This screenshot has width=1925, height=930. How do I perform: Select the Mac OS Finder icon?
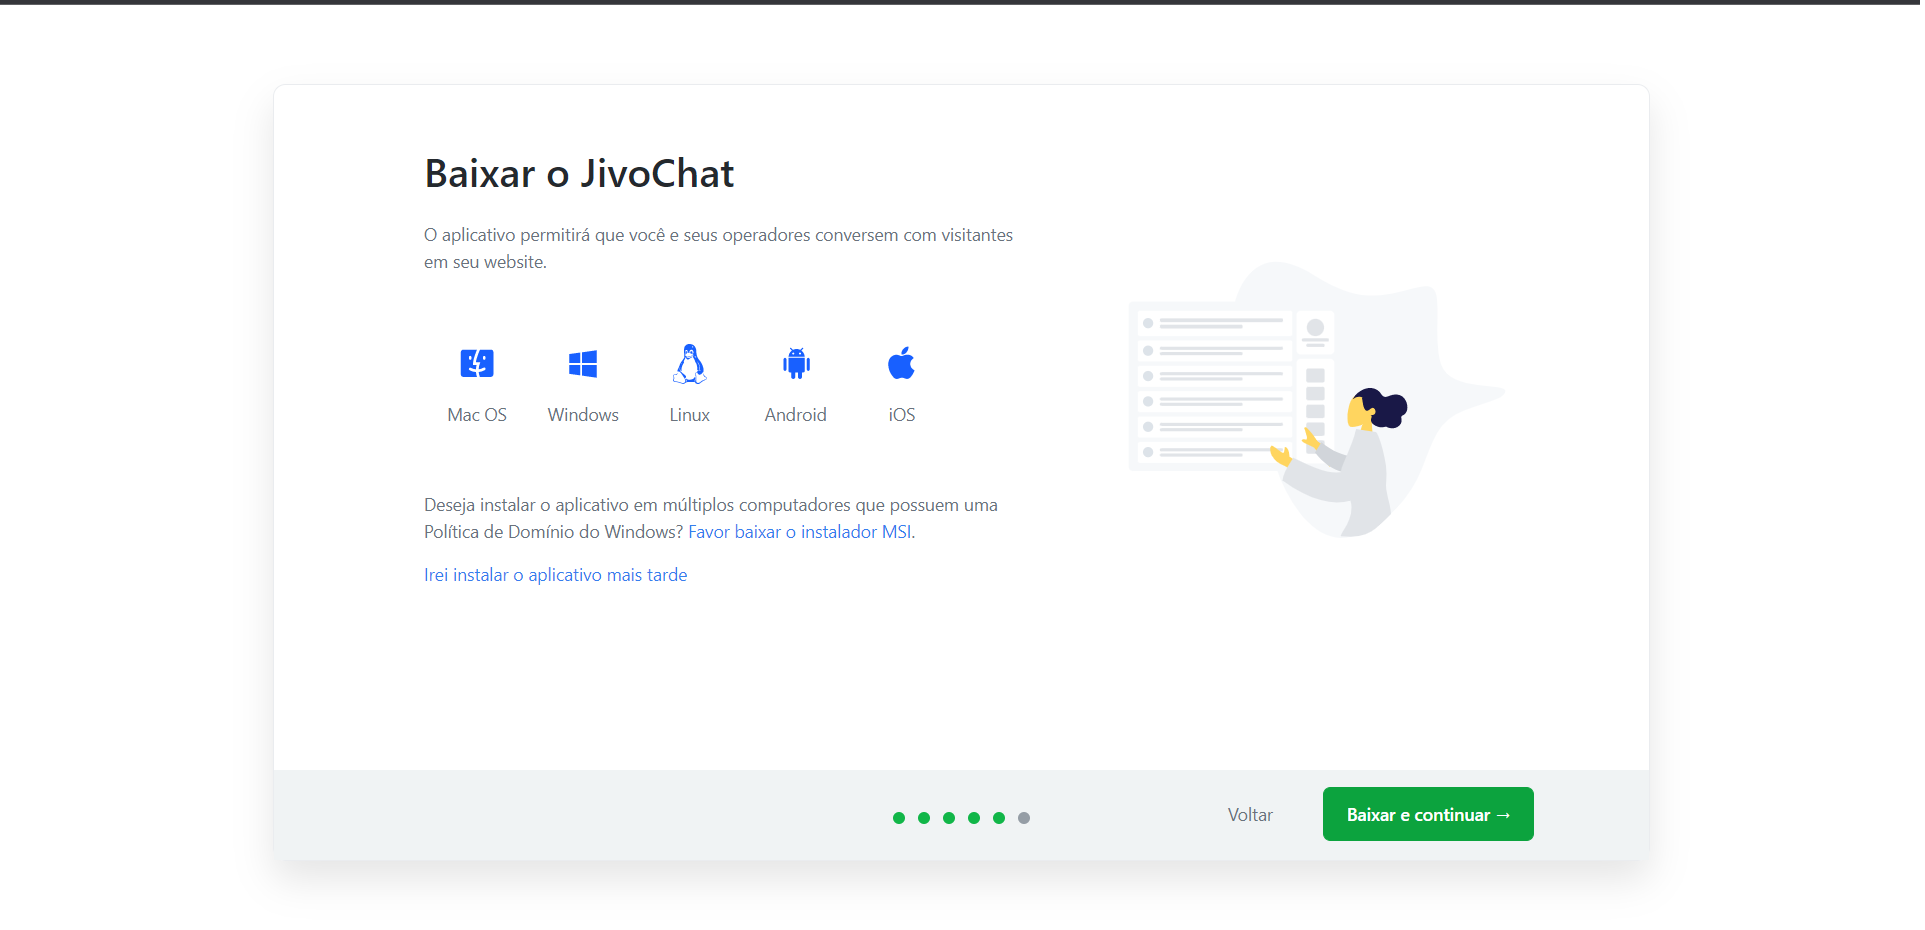477,363
